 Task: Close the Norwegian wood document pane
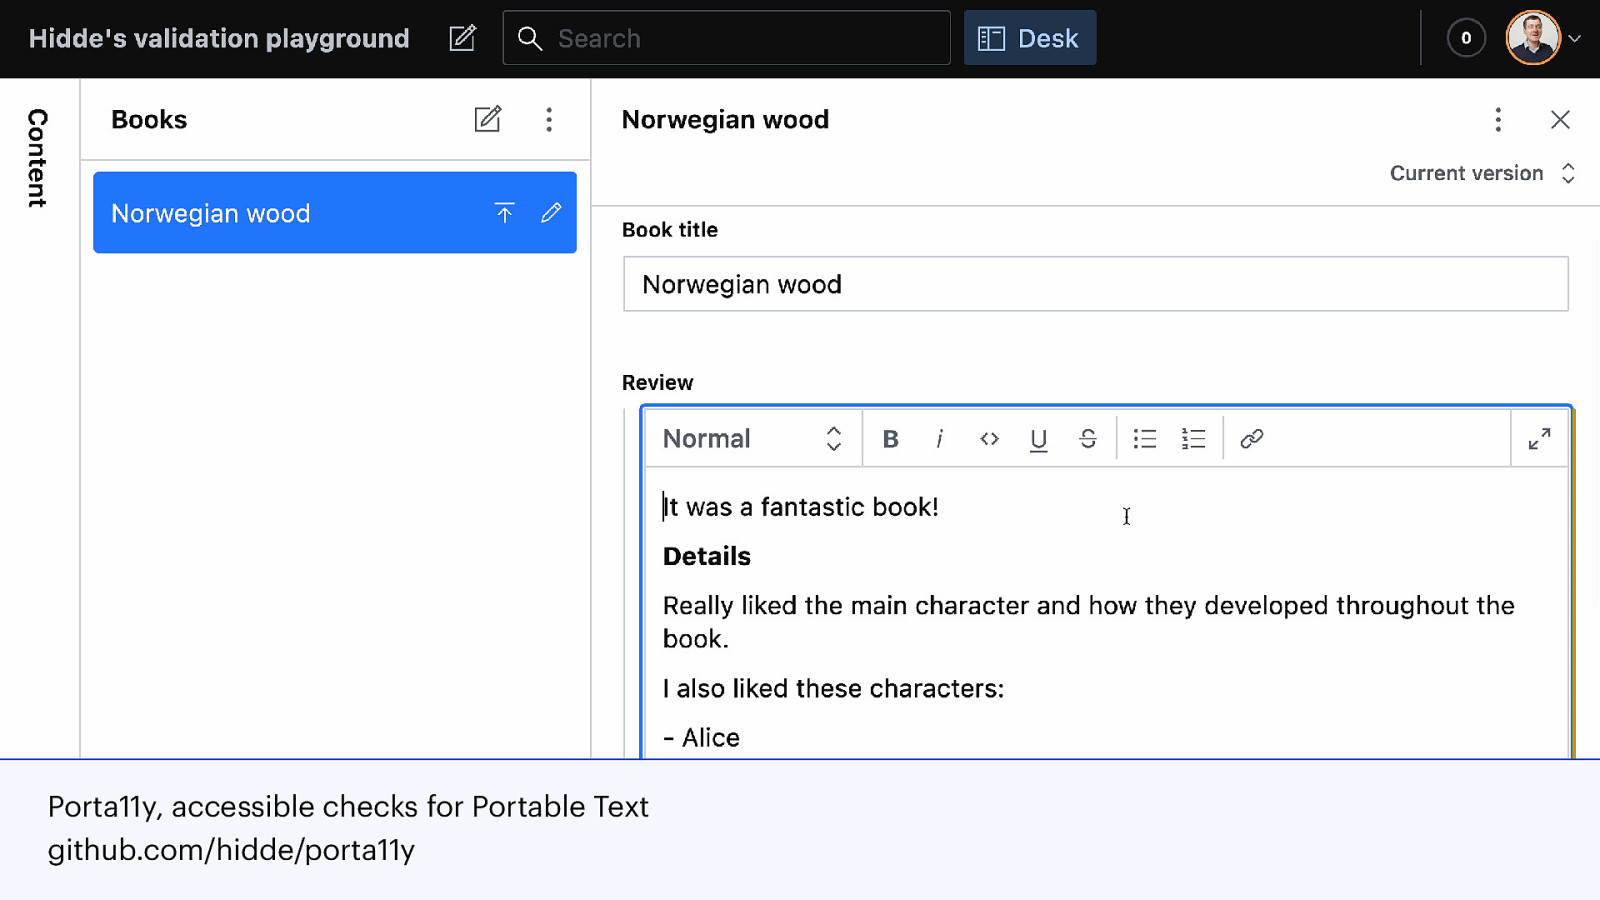click(1560, 120)
